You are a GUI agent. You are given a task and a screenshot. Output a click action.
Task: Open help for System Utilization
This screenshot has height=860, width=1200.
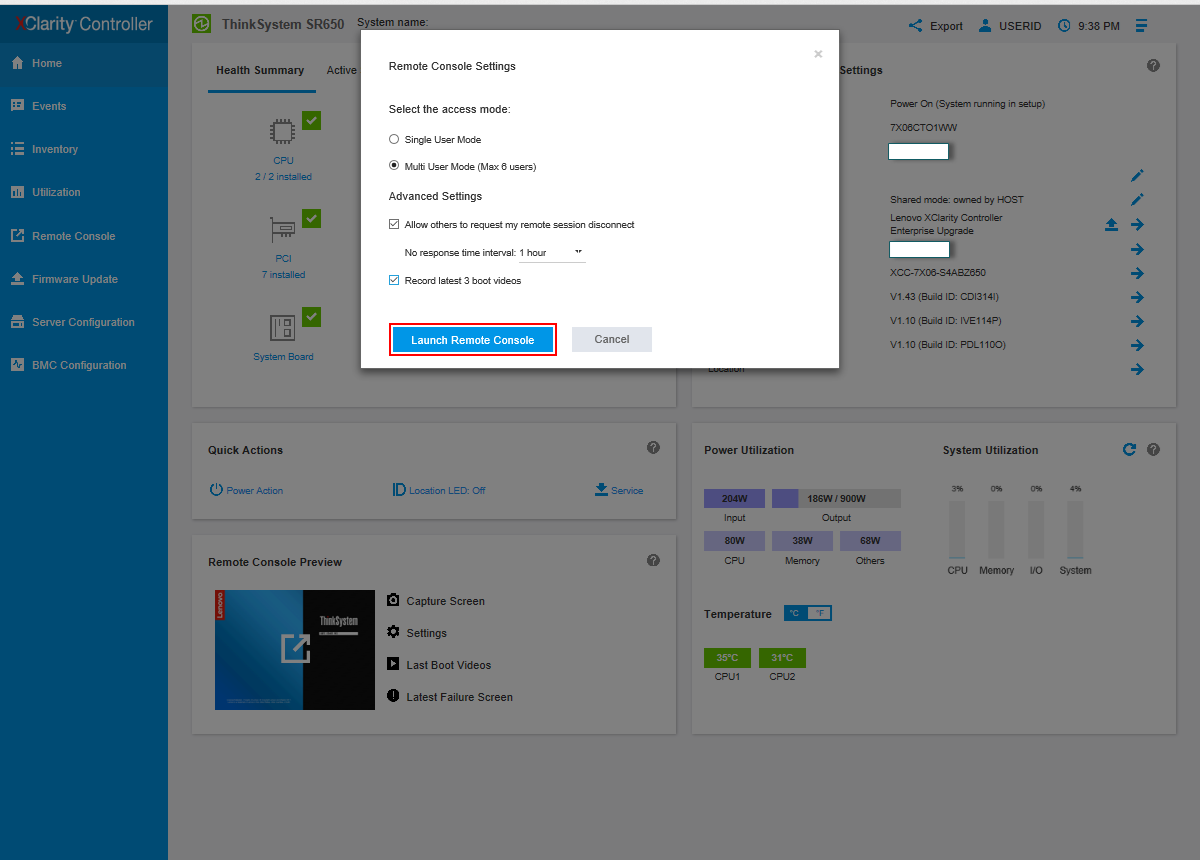(x=1153, y=450)
